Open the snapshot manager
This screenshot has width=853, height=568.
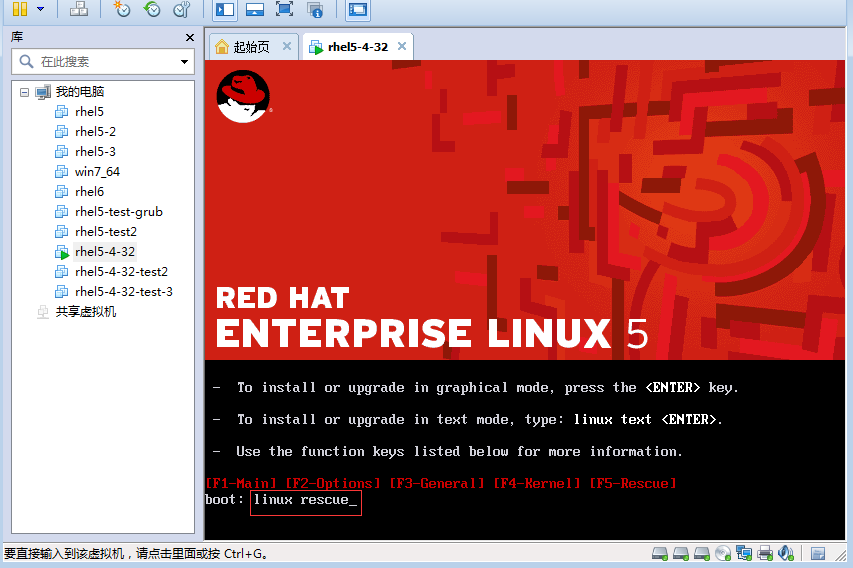[x=181, y=9]
